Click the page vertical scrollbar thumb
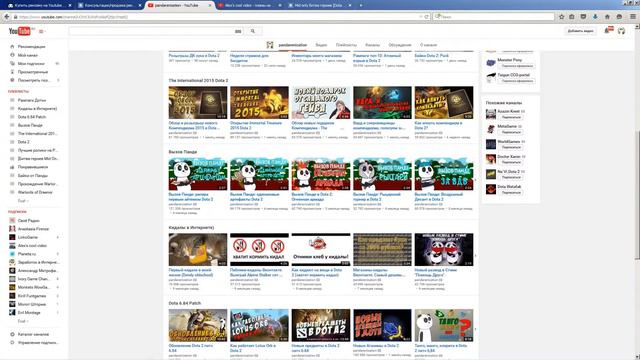 [x=637, y=195]
